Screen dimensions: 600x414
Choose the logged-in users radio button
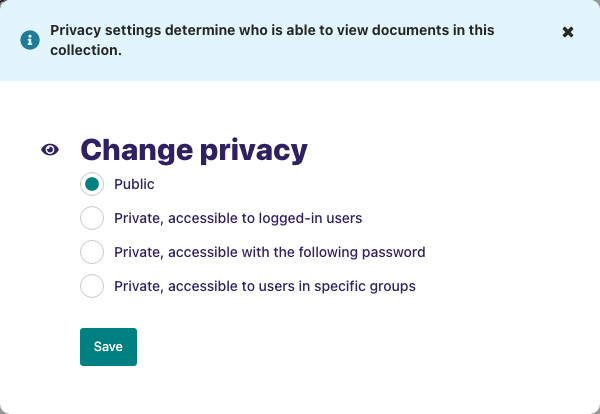(x=92, y=218)
